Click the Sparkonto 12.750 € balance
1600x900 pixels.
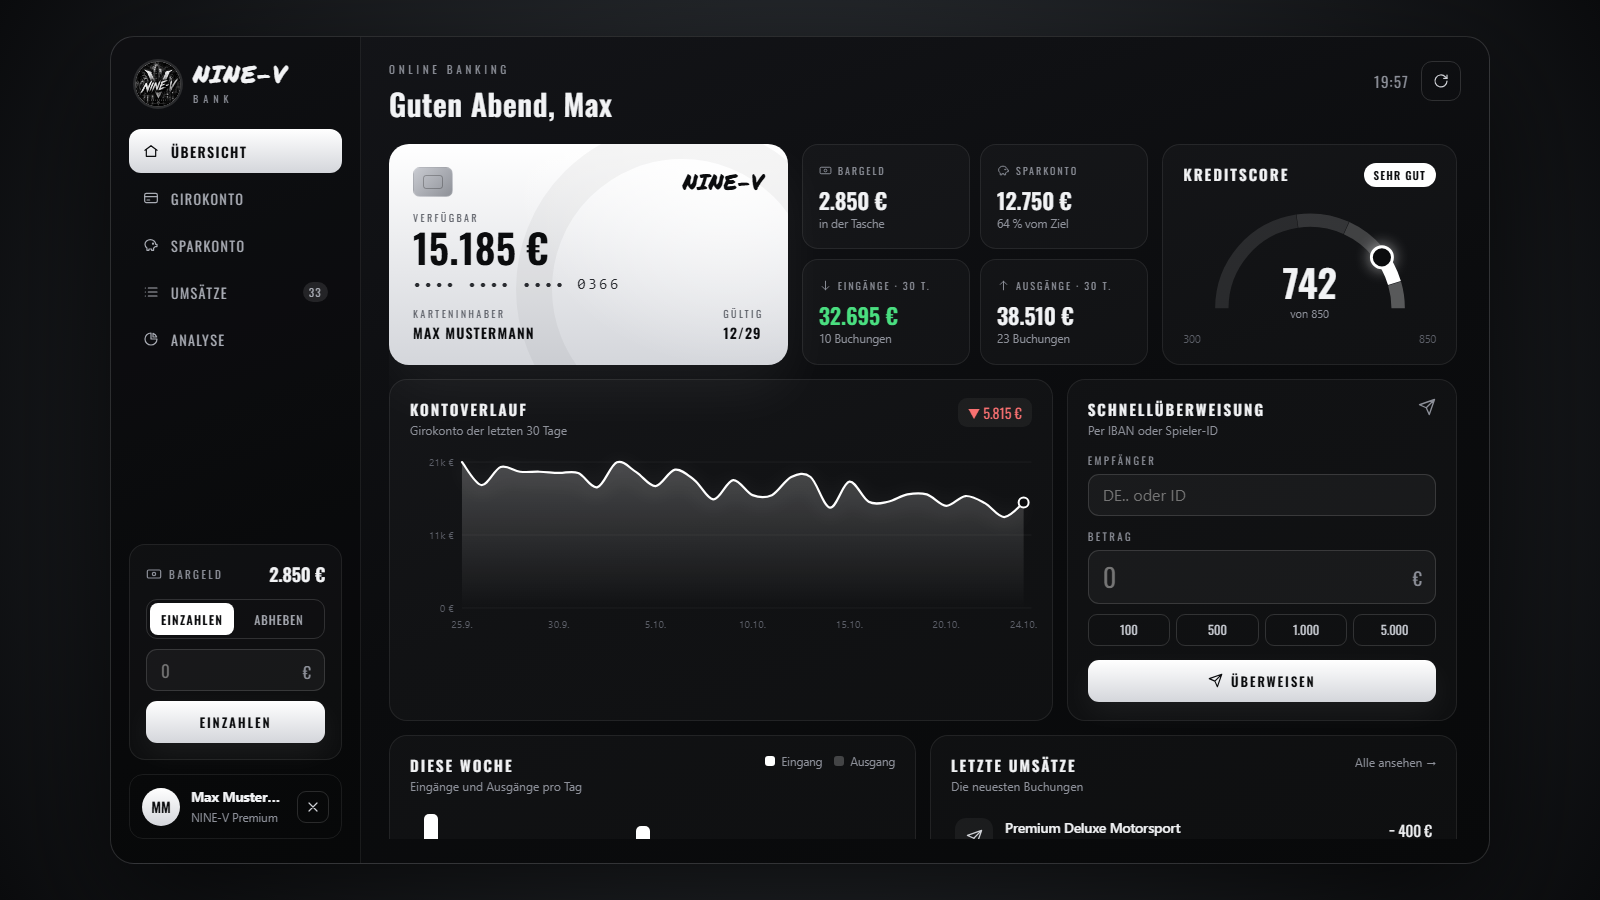tap(1034, 201)
